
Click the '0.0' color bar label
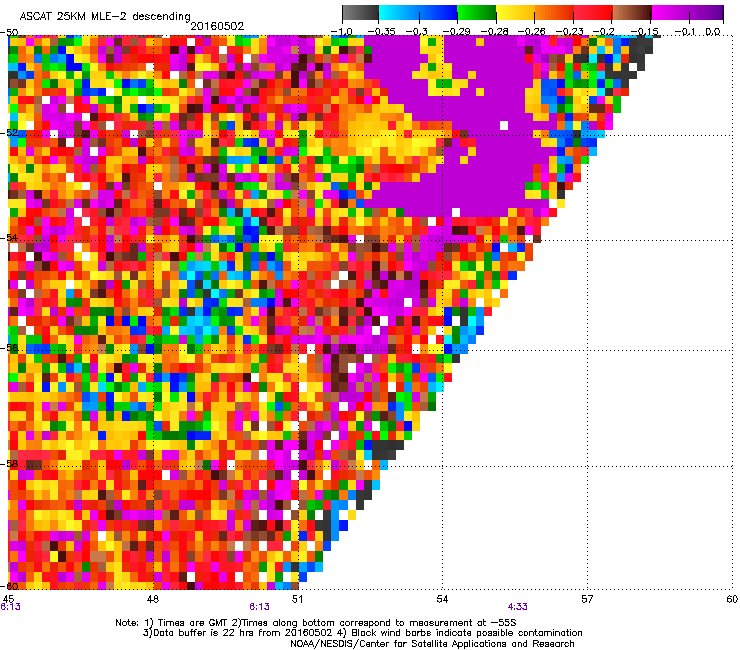(x=713, y=32)
